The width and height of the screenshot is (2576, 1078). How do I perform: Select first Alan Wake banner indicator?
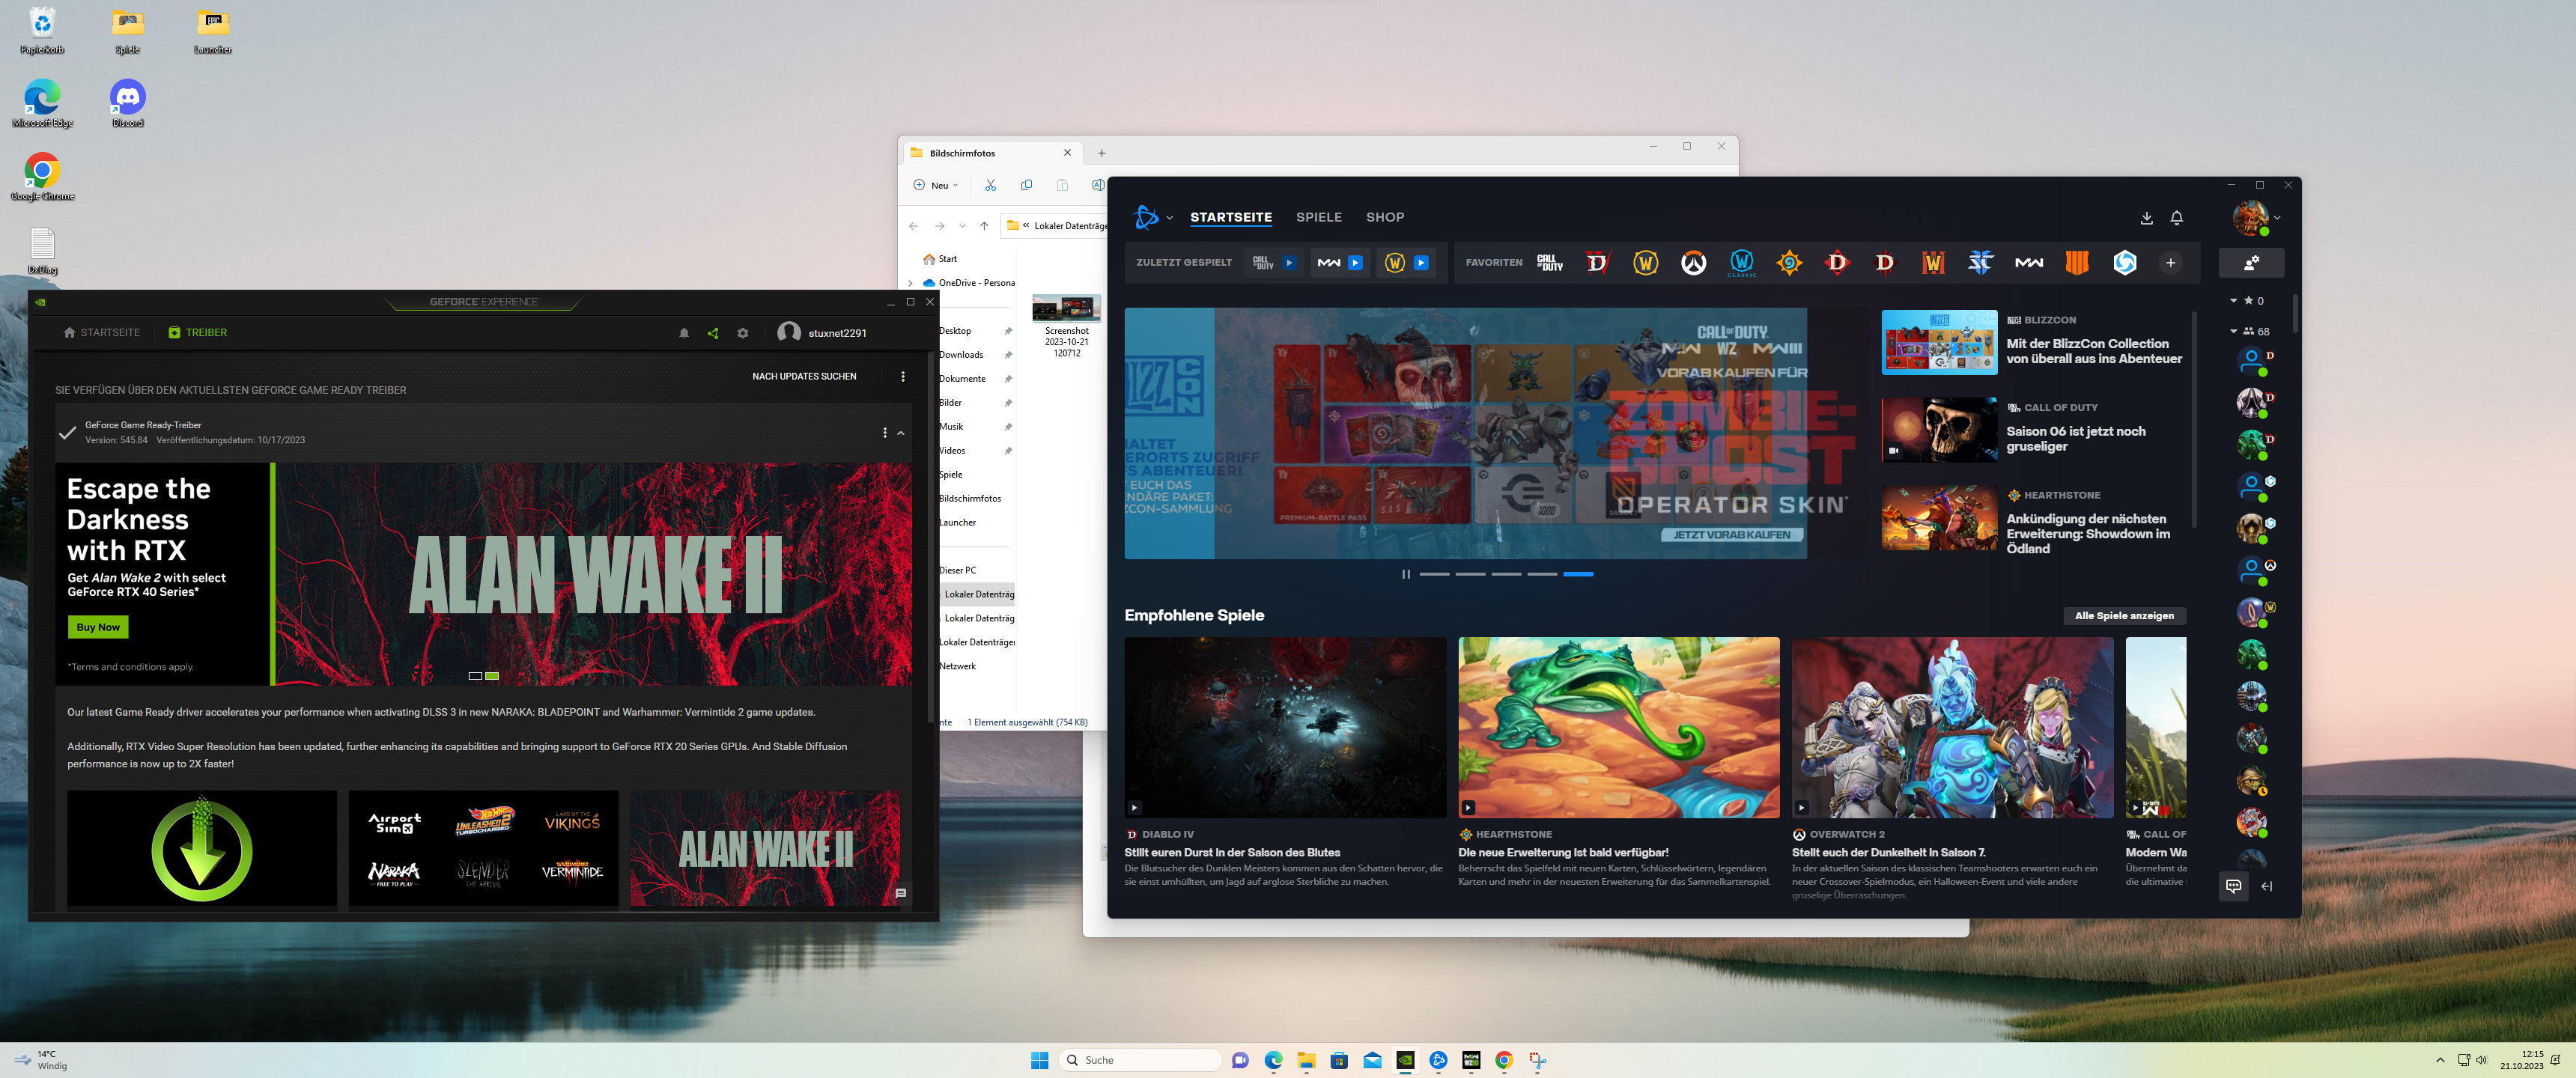(475, 676)
